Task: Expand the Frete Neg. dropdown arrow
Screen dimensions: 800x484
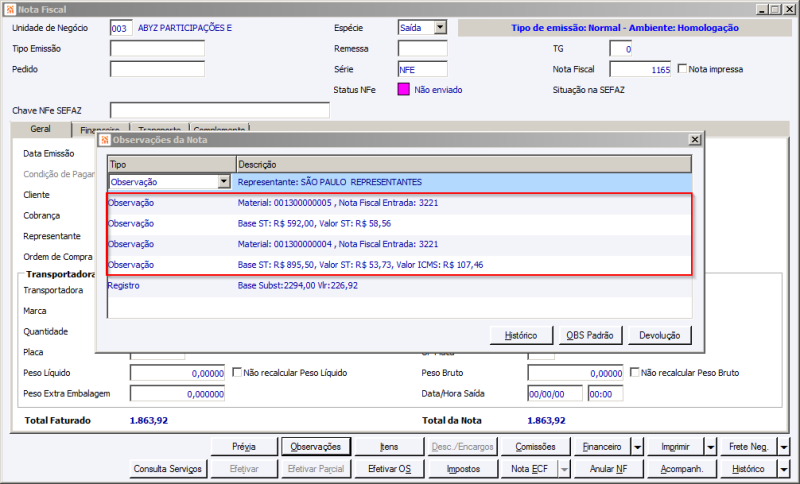Action: pyautogui.click(x=784, y=447)
